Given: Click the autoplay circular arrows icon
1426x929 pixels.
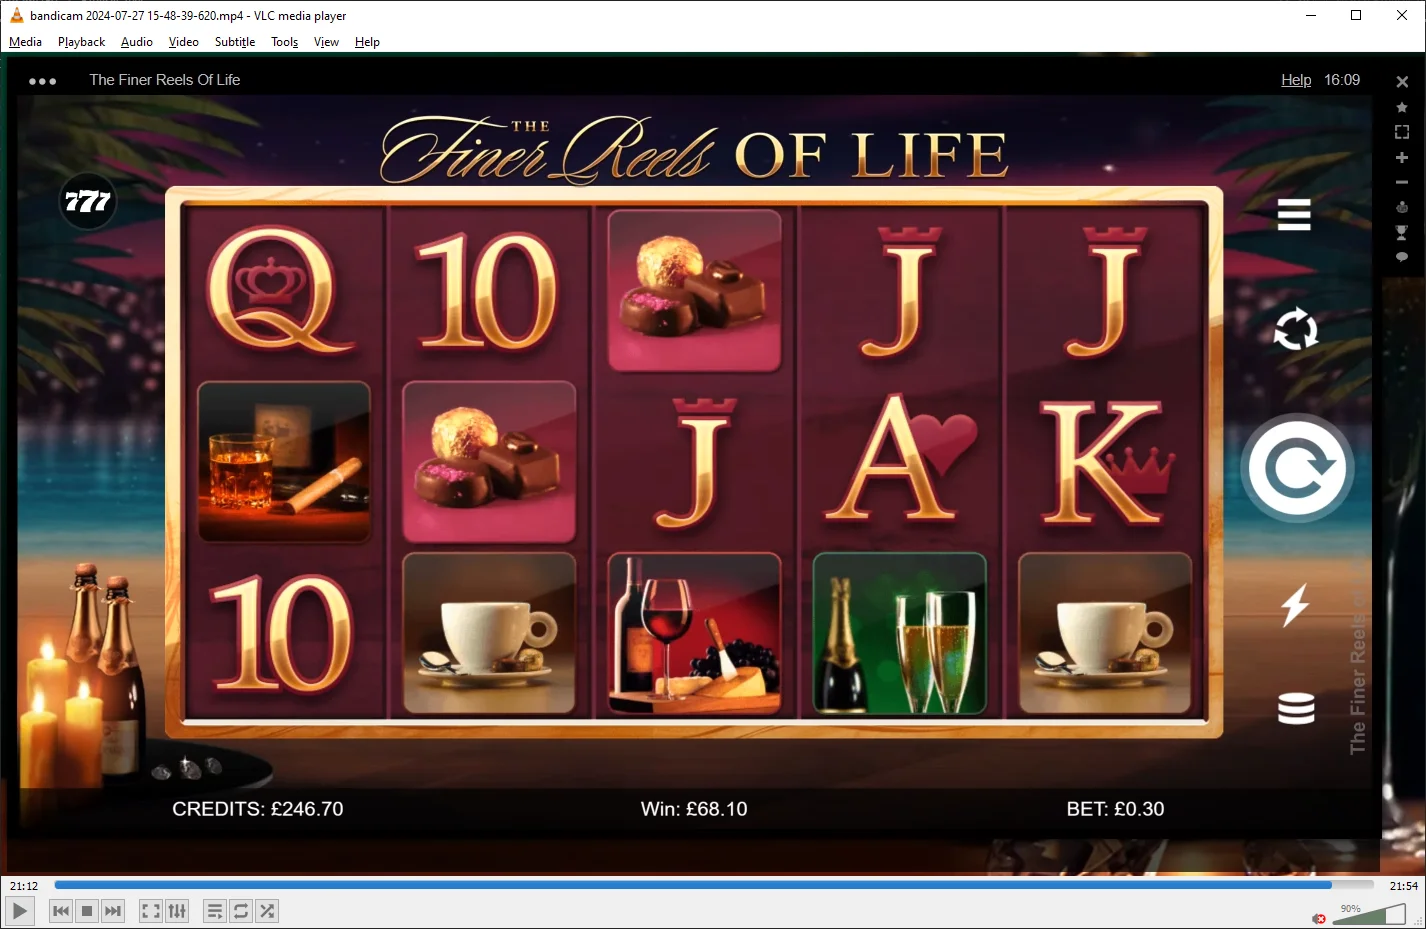Looking at the screenshot, I should [1296, 329].
